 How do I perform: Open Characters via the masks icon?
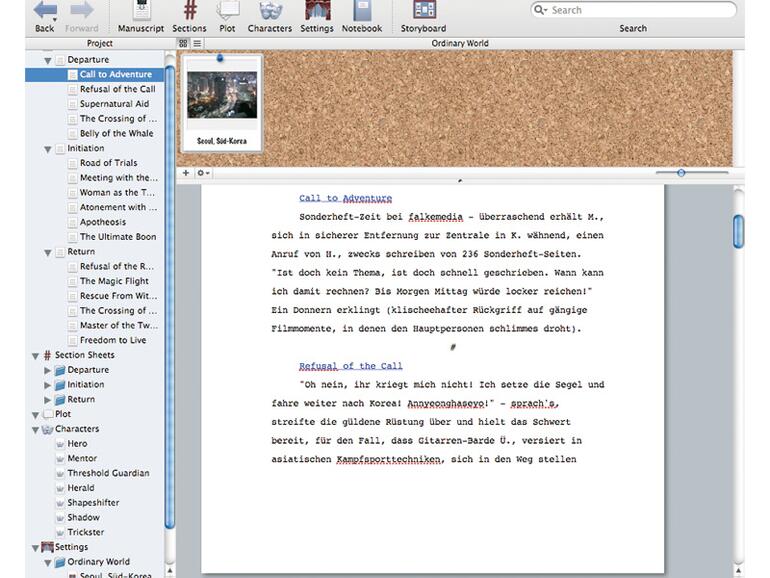(270, 11)
